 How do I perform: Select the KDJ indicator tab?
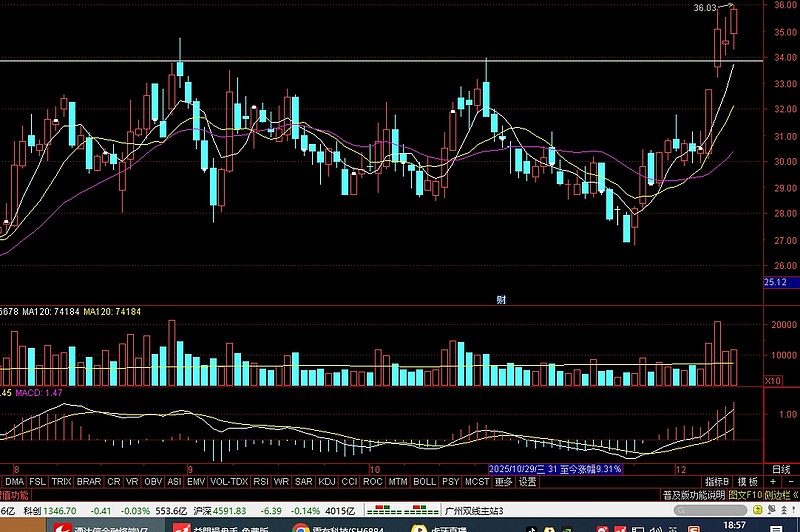pyautogui.click(x=327, y=482)
